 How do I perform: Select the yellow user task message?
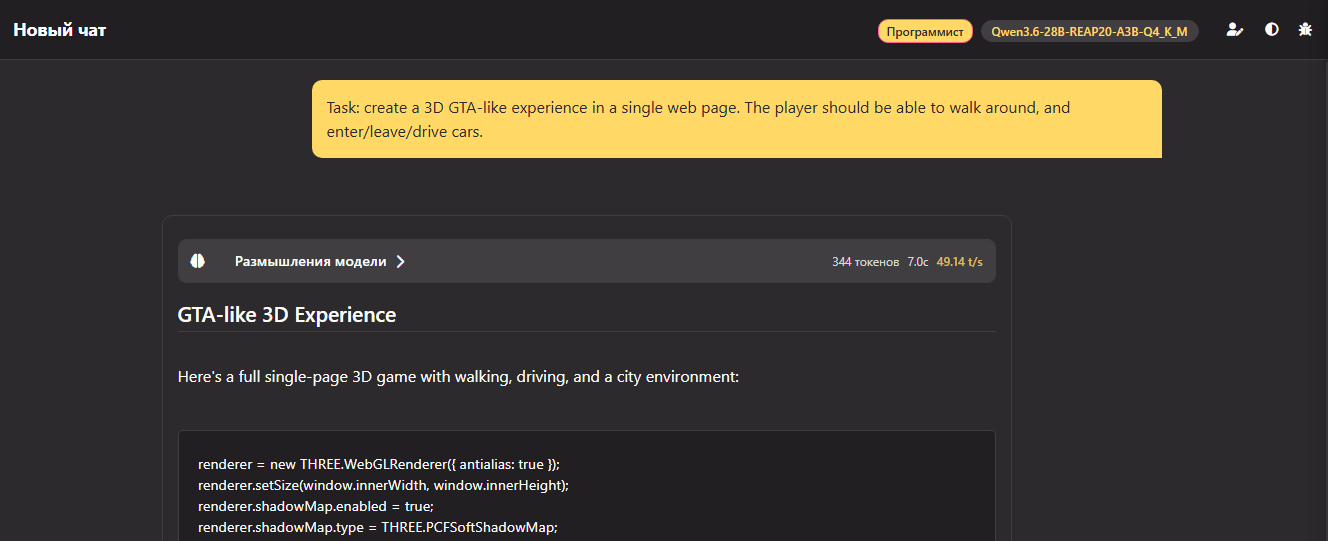coord(737,119)
